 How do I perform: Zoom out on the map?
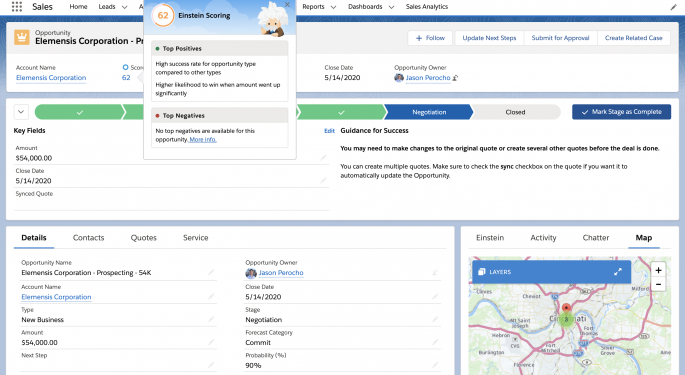658,285
